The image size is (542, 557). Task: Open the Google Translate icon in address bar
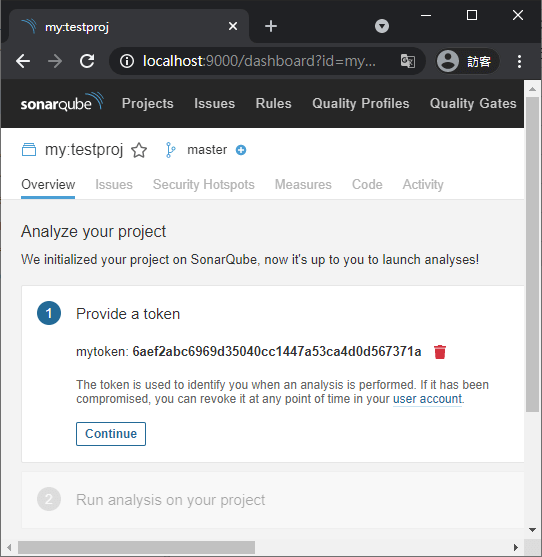click(x=408, y=61)
